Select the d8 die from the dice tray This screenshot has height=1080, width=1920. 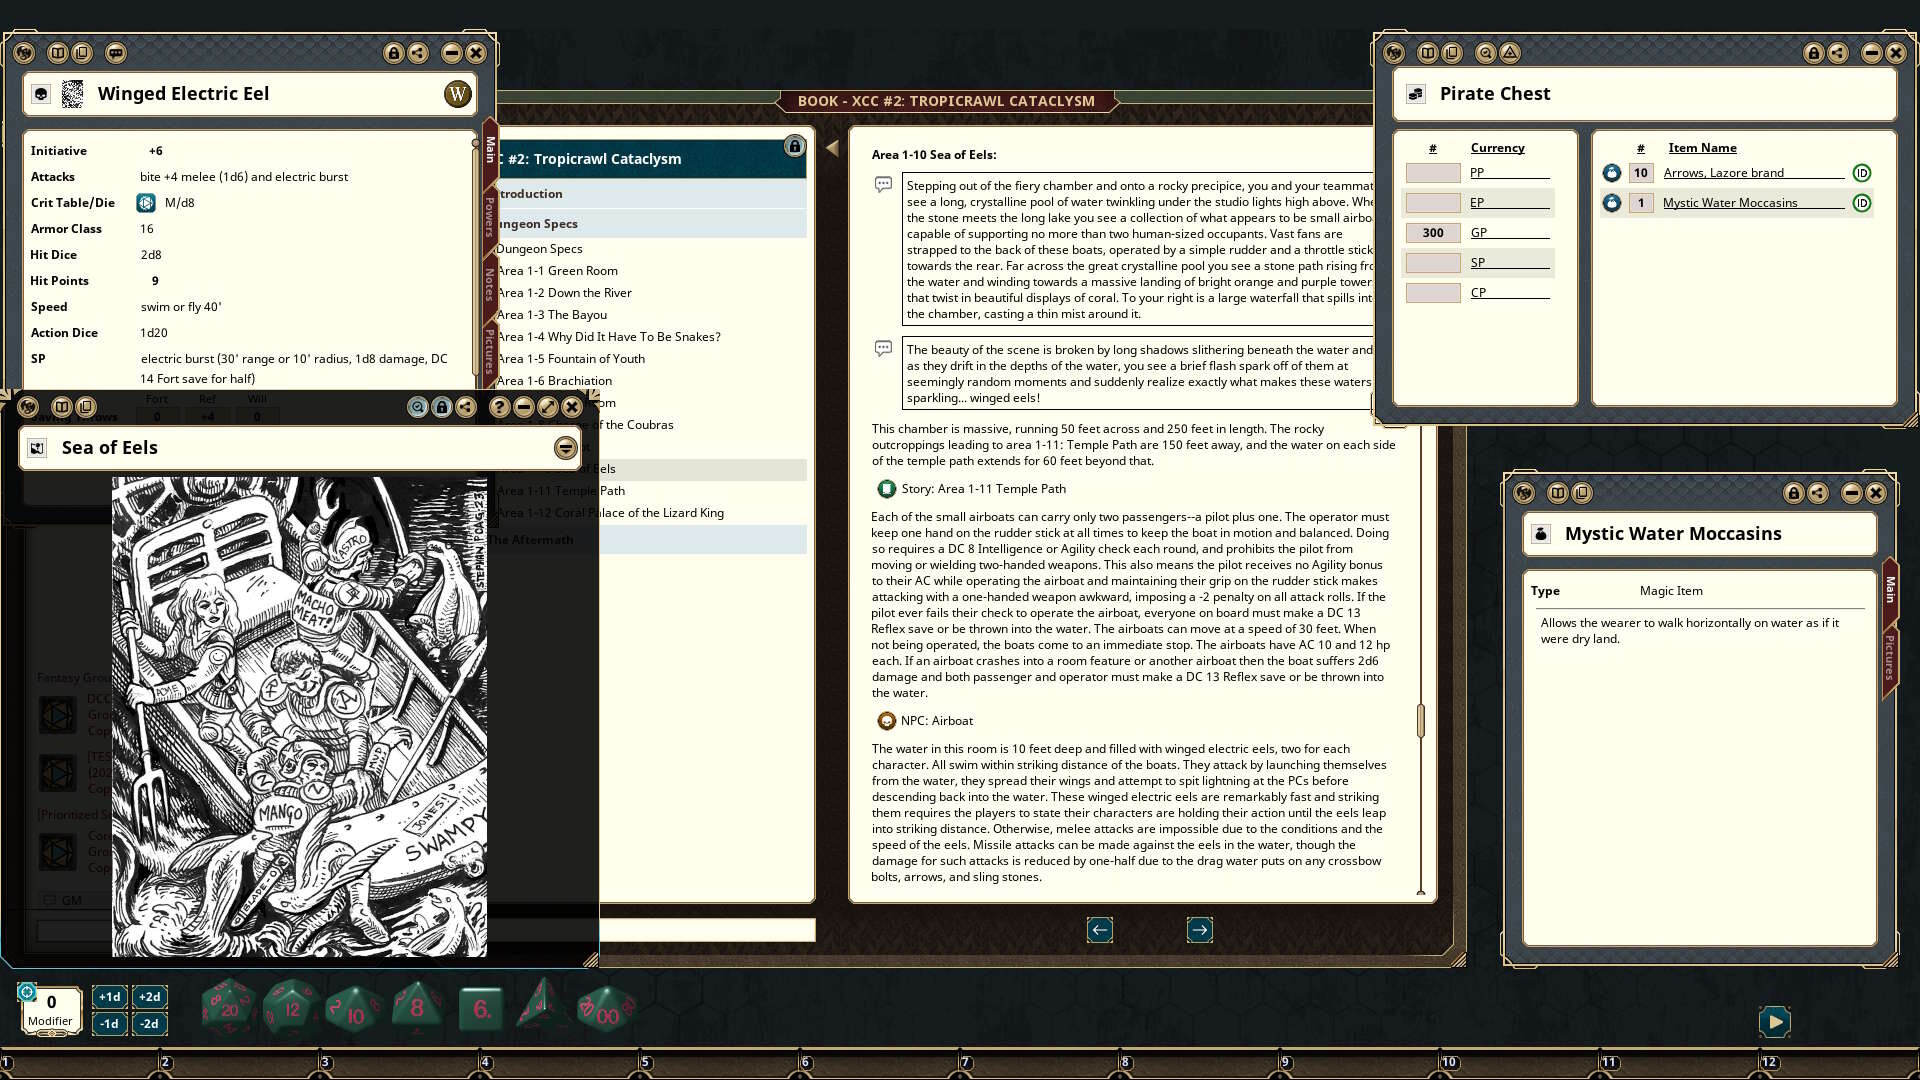[x=415, y=1007]
